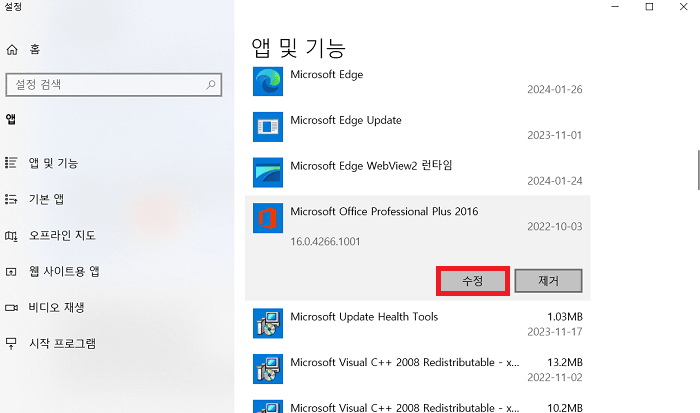
Task: Close the 설정 window
Action: pyautogui.click(x=683, y=7)
